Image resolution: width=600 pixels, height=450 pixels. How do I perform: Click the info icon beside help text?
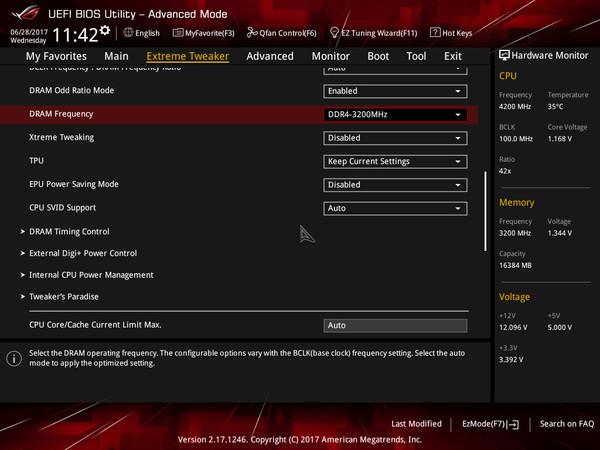pos(14,359)
